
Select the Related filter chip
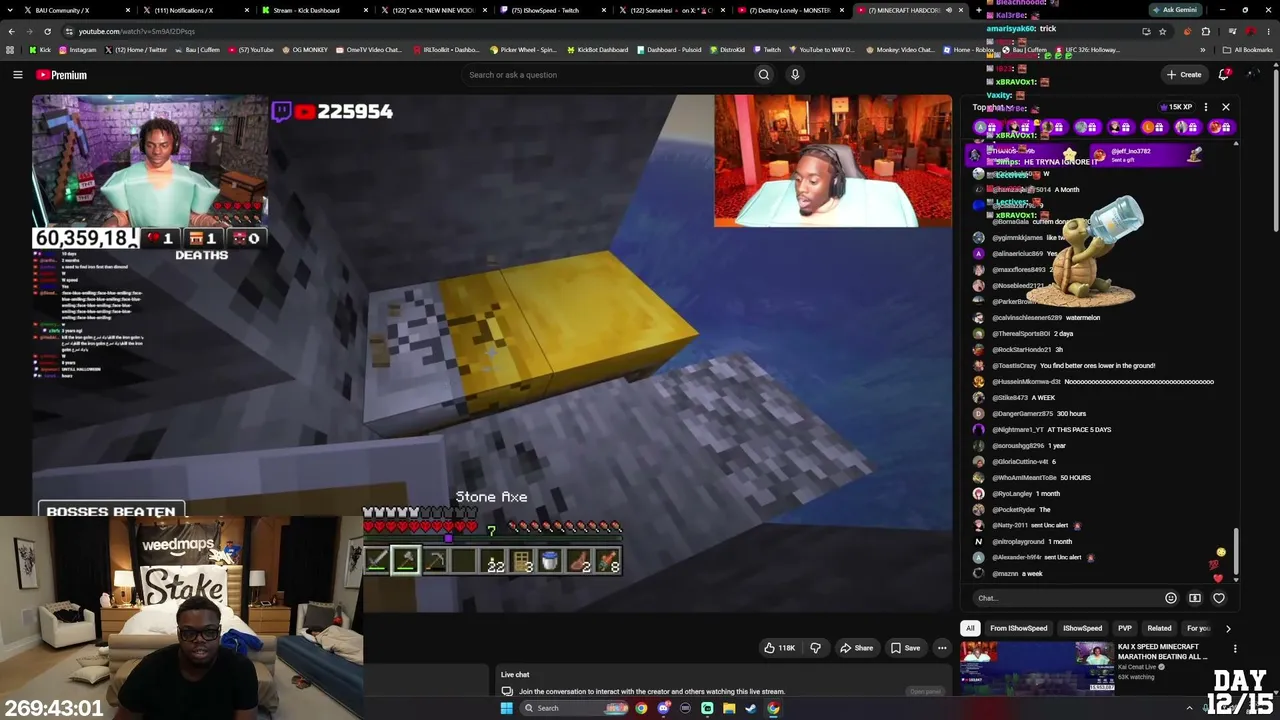point(1160,628)
